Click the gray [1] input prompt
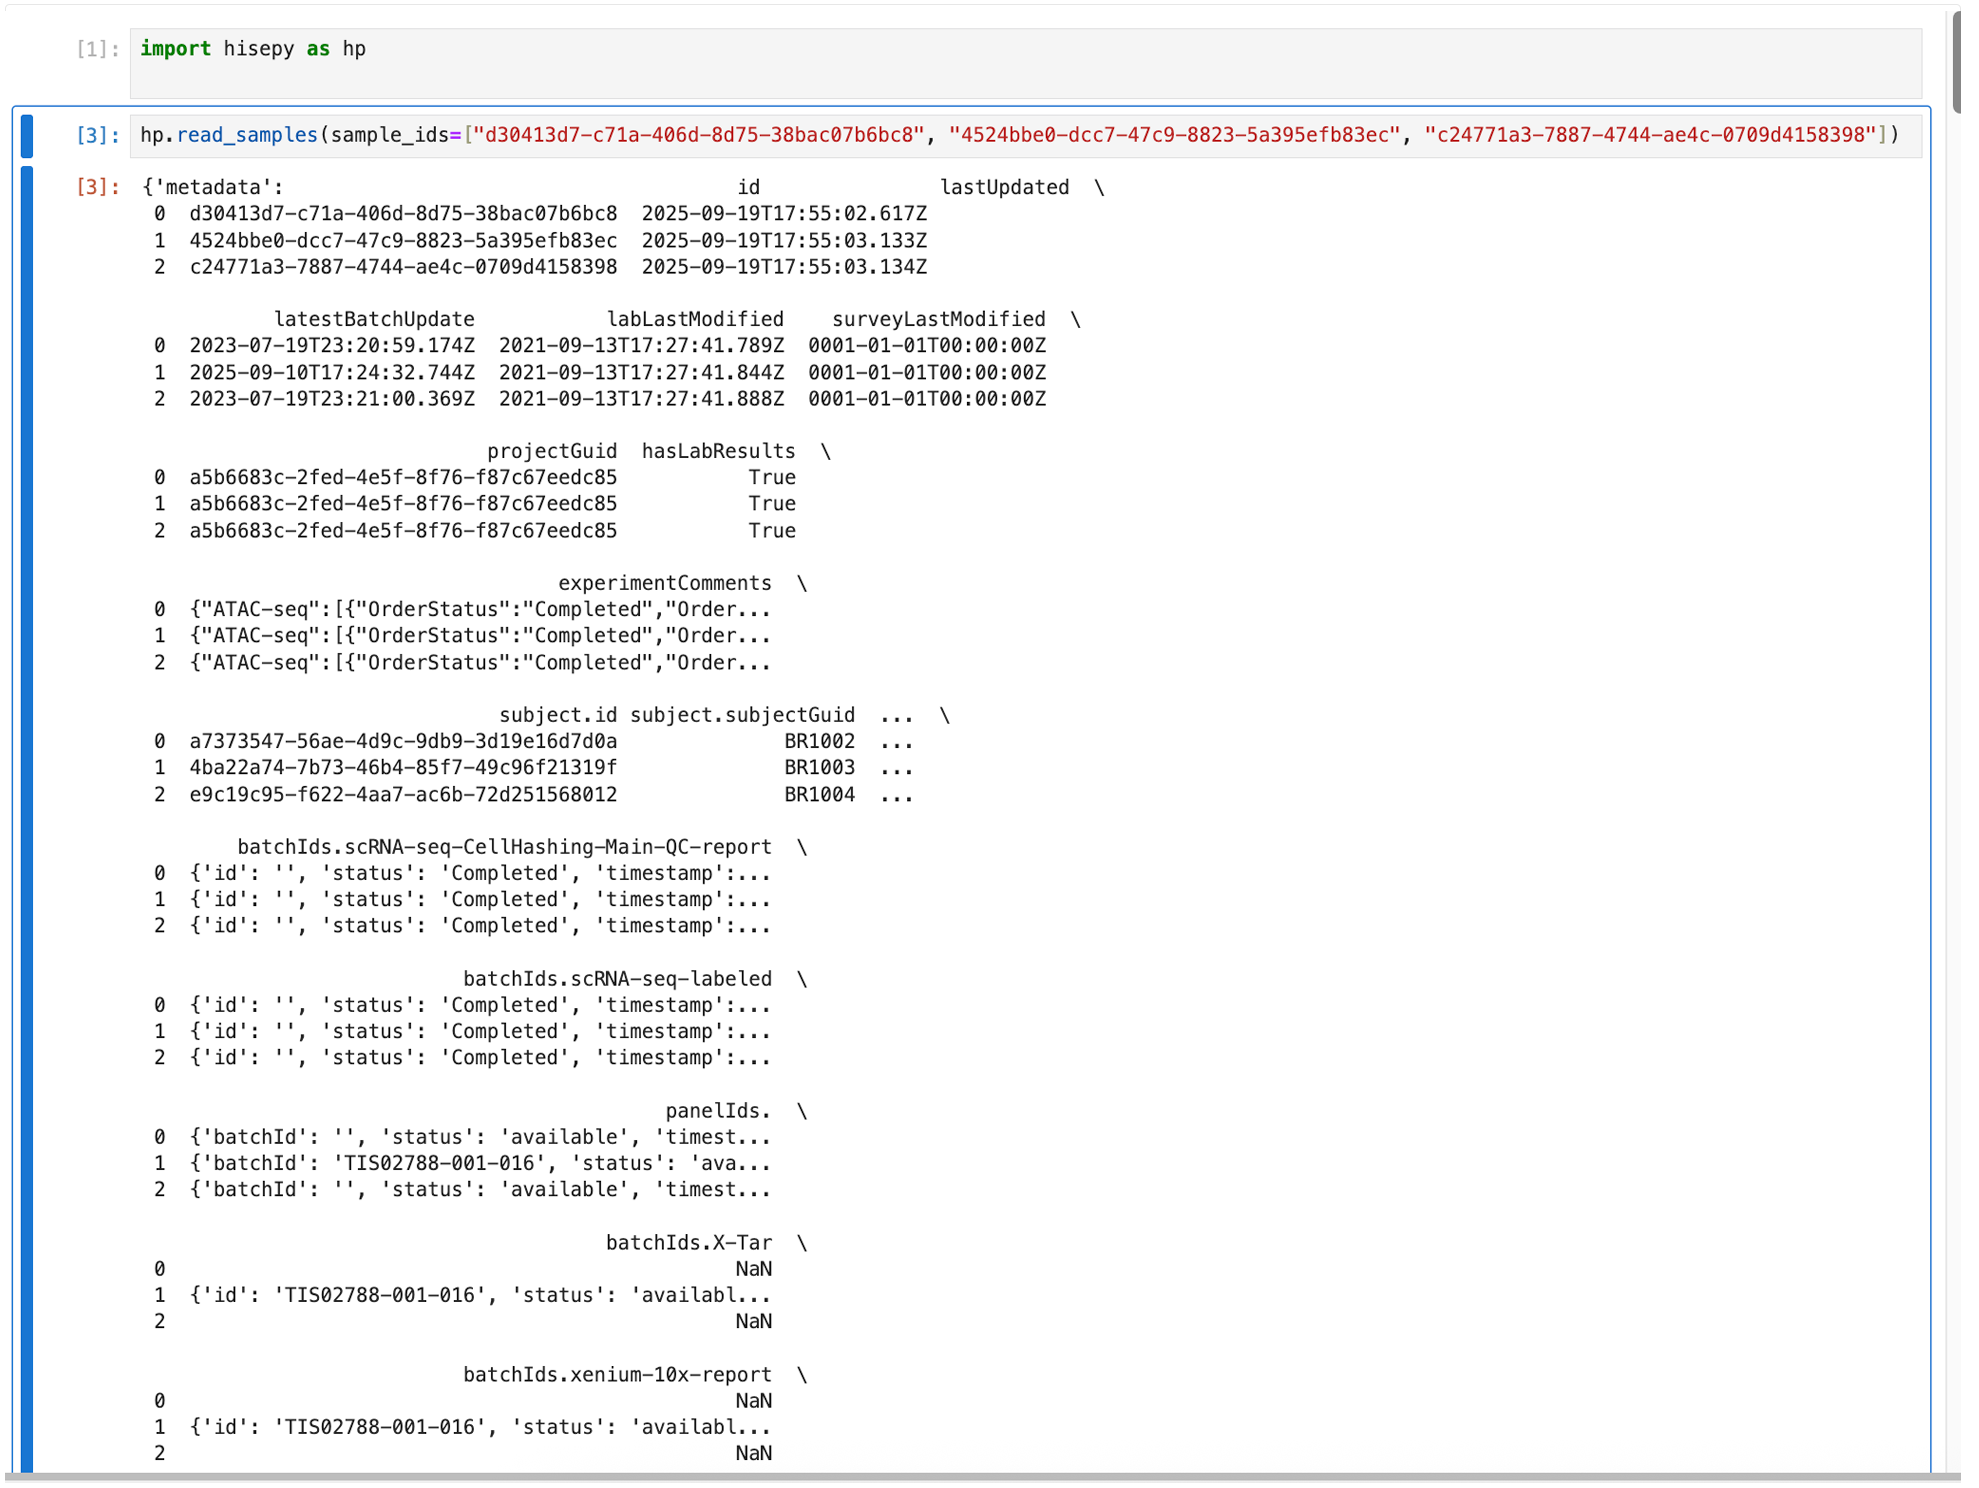Viewport: 1979px width, 1488px height. pyautogui.click(x=98, y=49)
